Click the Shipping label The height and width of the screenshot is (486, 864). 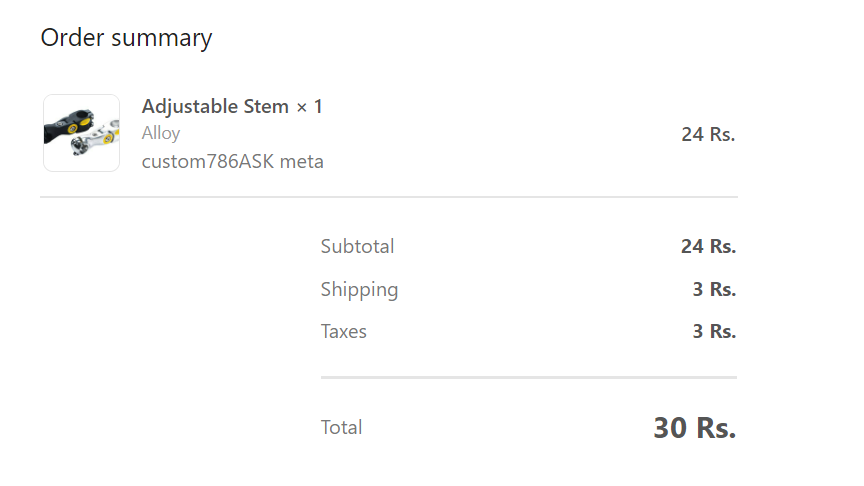[359, 290]
